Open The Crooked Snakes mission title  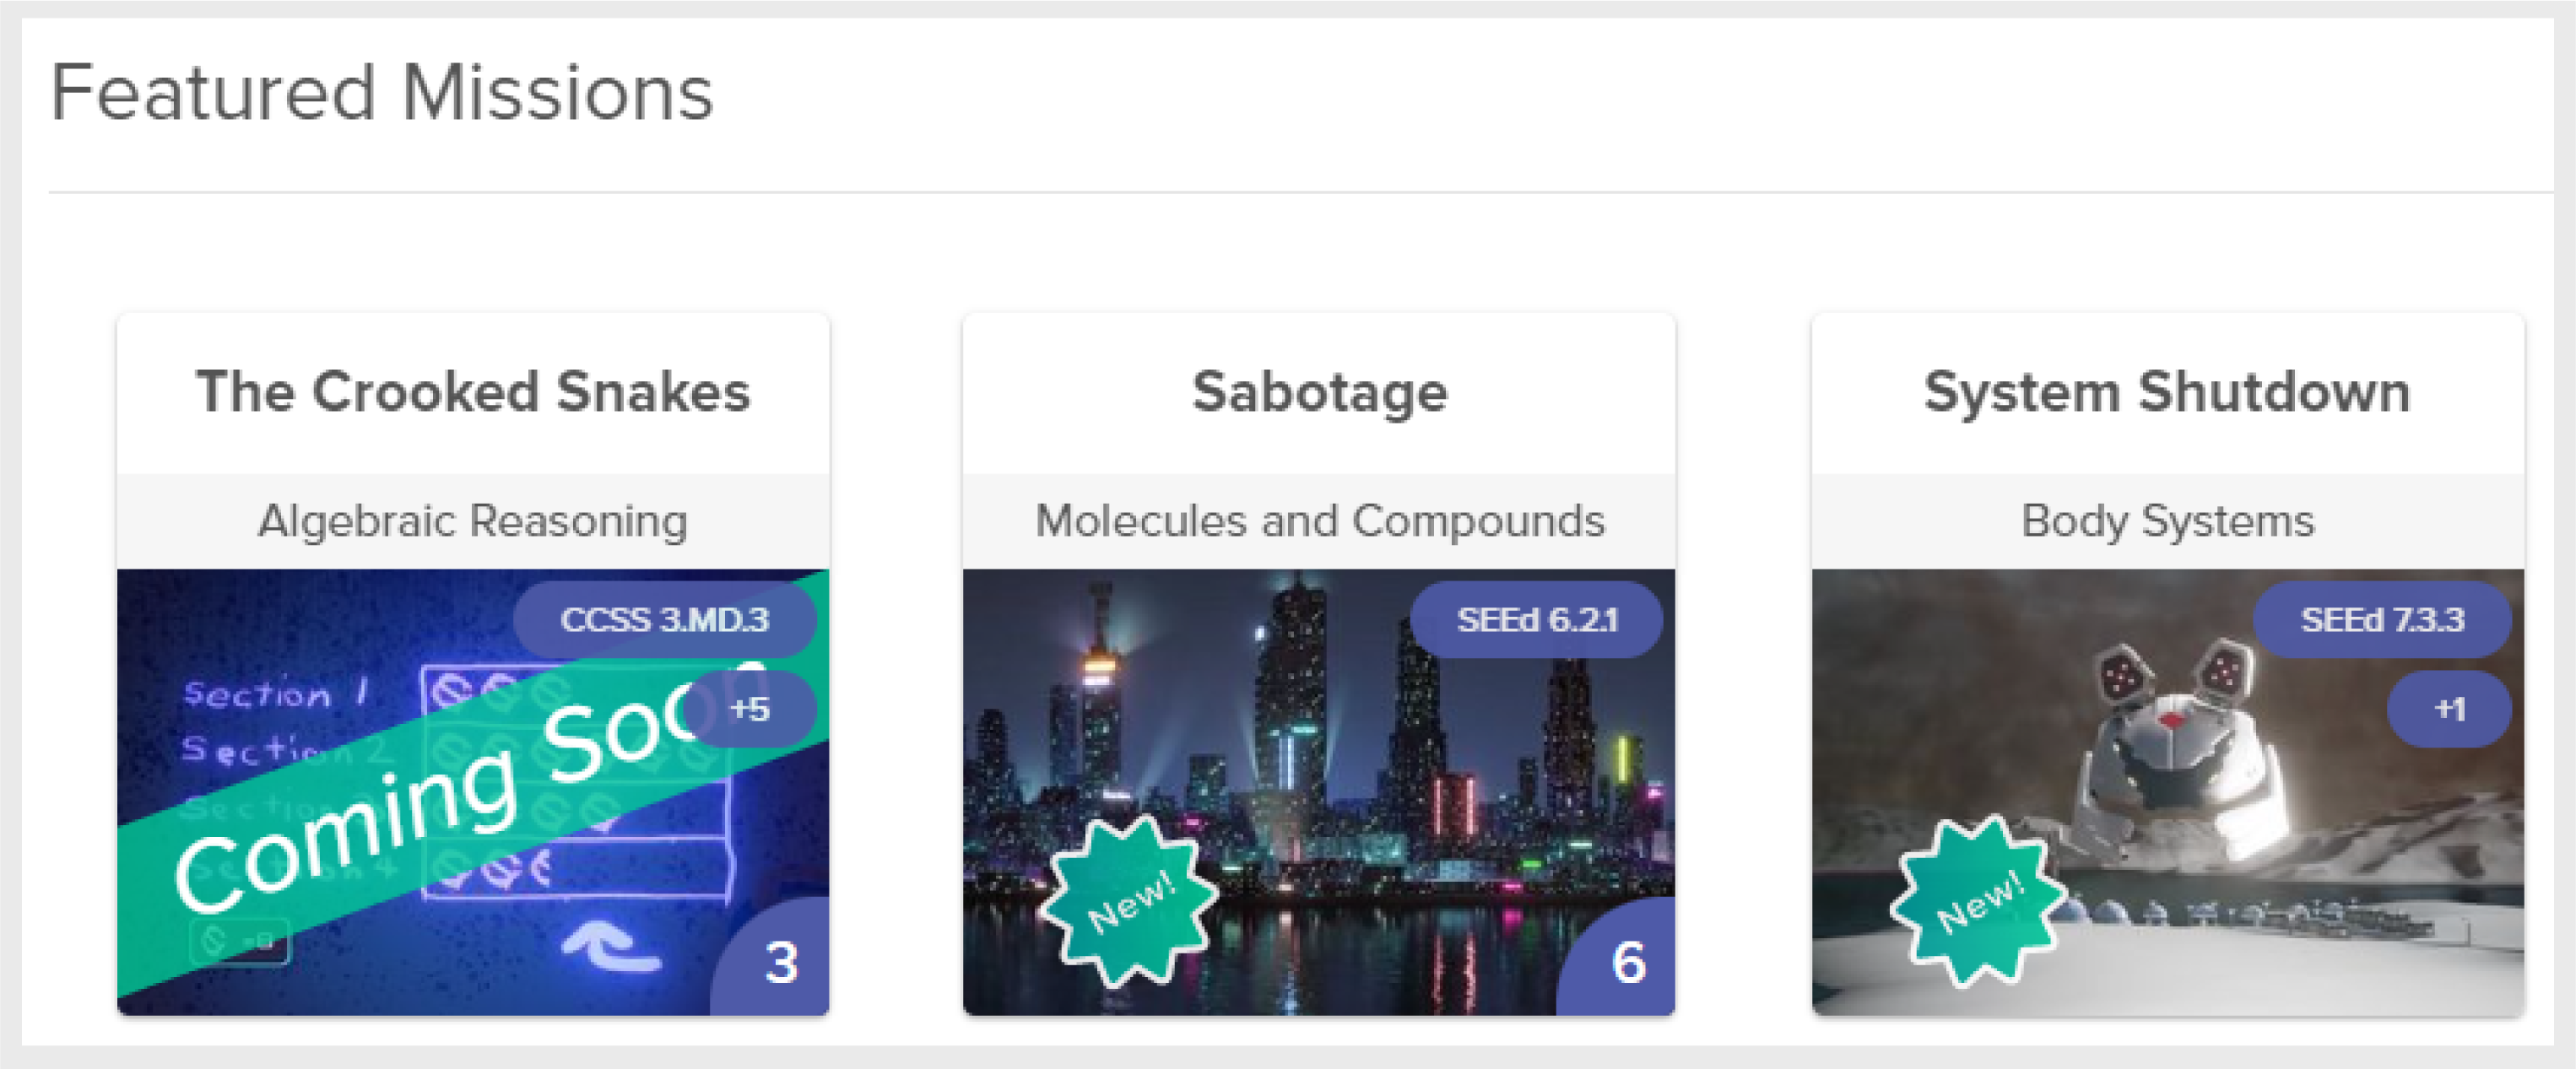coord(473,391)
